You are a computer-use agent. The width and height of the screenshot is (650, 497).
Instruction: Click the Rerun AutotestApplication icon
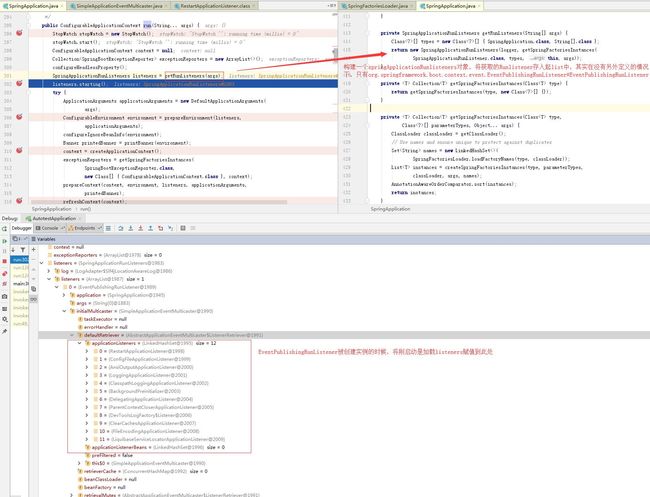pos(5,229)
